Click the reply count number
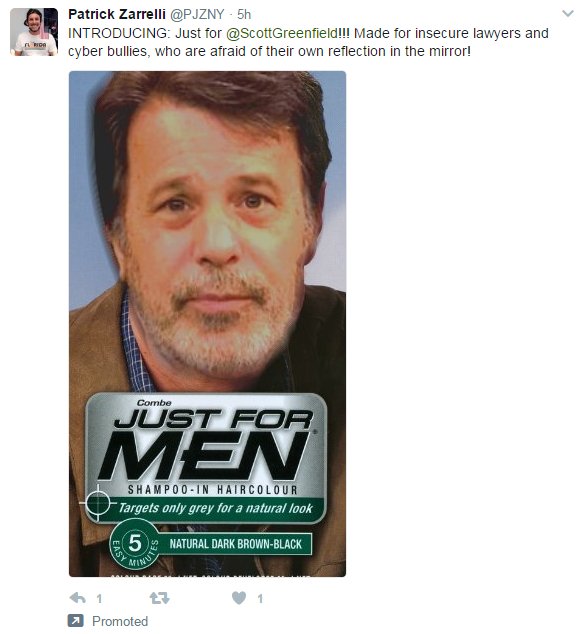Image resolution: width=582 pixels, height=634 pixels. pos(99,598)
